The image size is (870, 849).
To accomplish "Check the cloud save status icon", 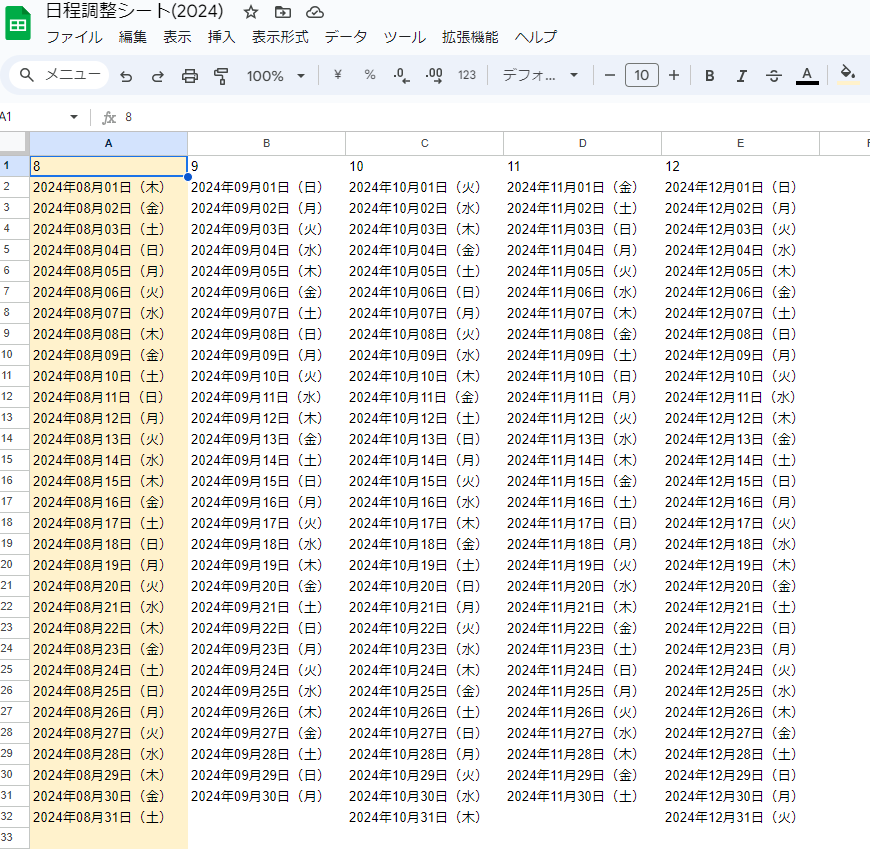I will pos(315,12).
